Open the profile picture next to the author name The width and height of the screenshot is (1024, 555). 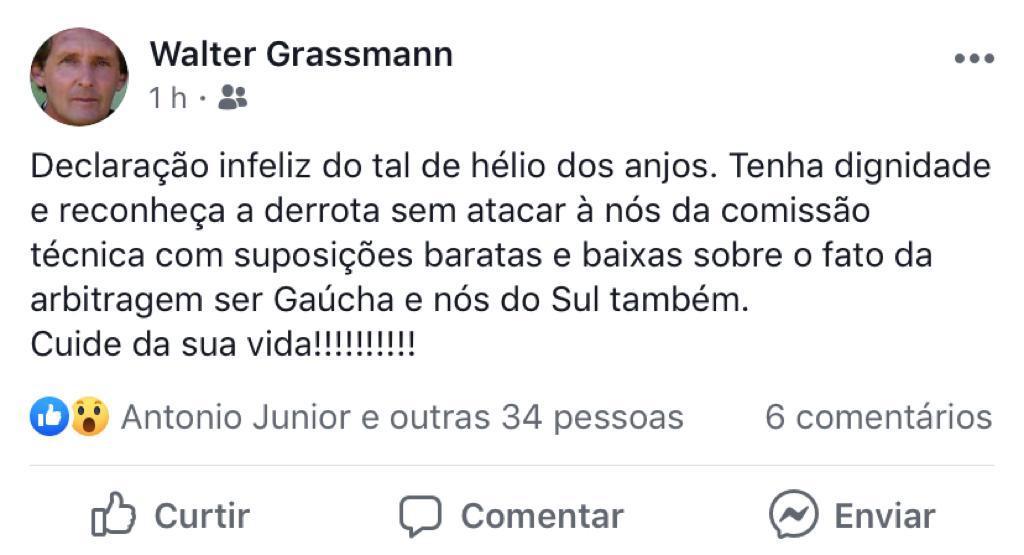(x=79, y=77)
